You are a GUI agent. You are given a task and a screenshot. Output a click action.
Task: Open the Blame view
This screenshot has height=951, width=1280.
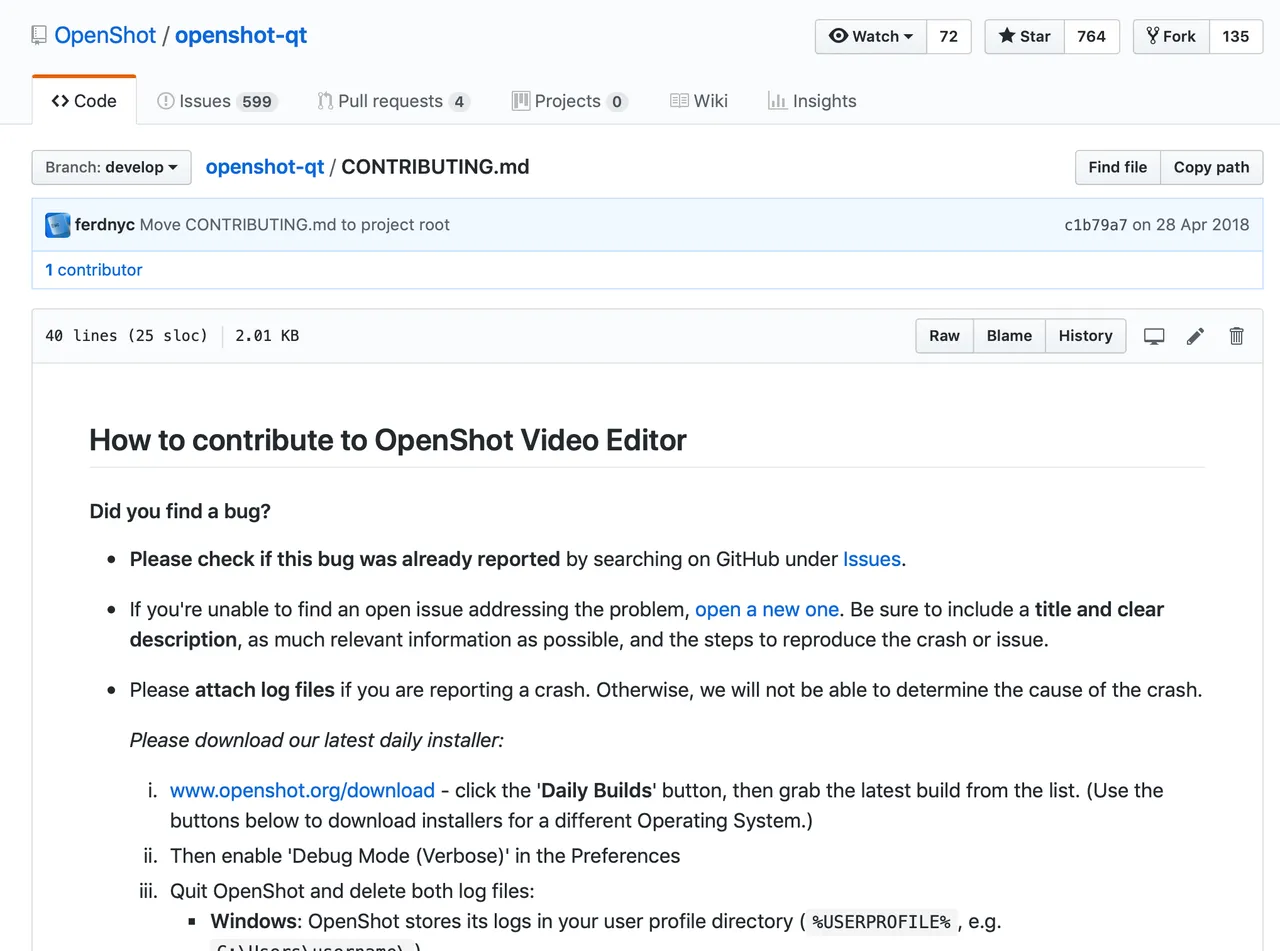(x=1009, y=336)
